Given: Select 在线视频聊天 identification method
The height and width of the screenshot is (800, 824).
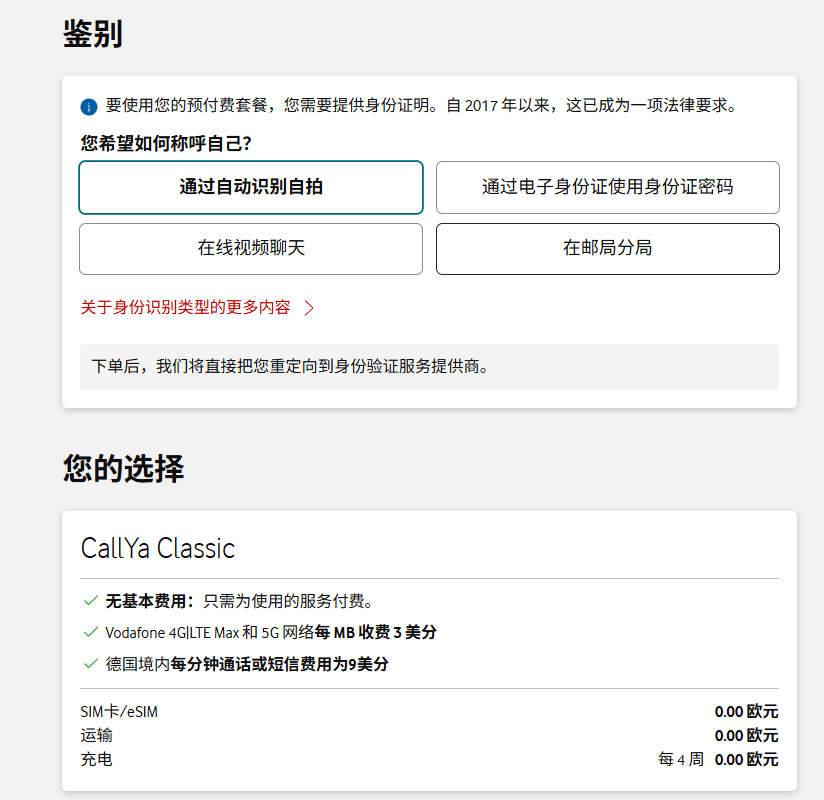Looking at the screenshot, I should (x=251, y=248).
